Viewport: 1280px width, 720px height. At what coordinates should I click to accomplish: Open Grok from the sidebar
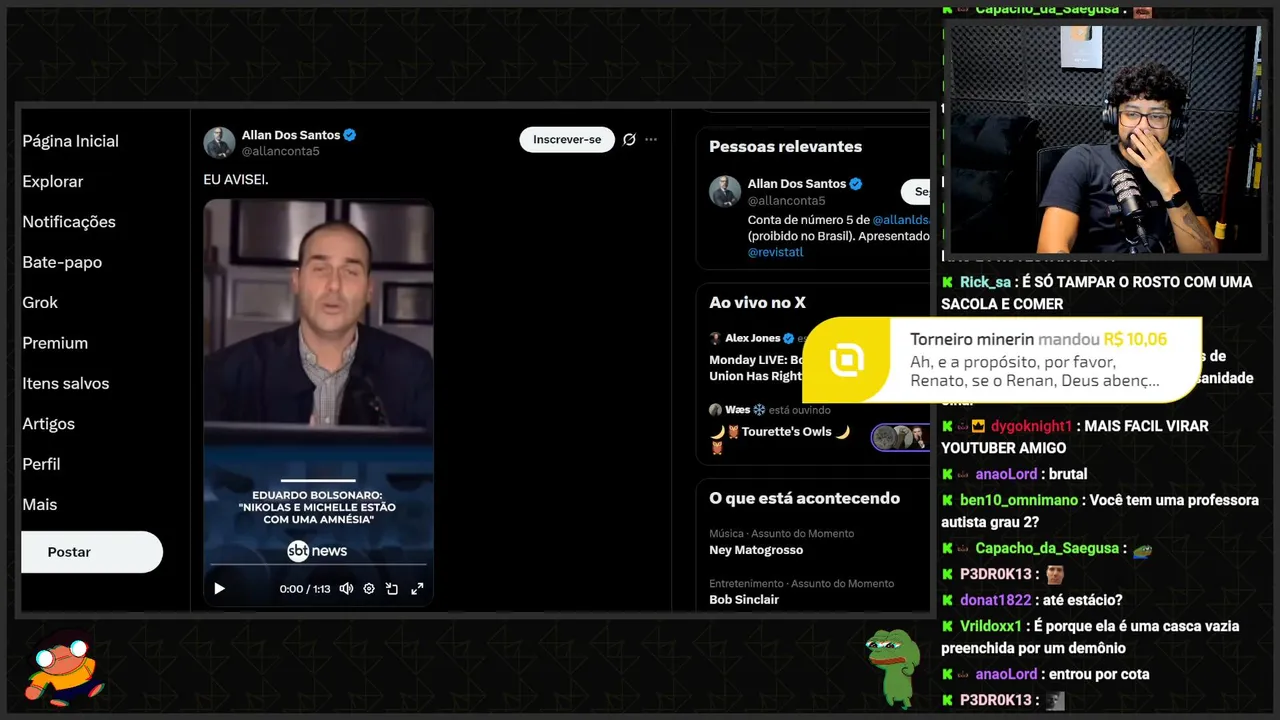pos(40,303)
